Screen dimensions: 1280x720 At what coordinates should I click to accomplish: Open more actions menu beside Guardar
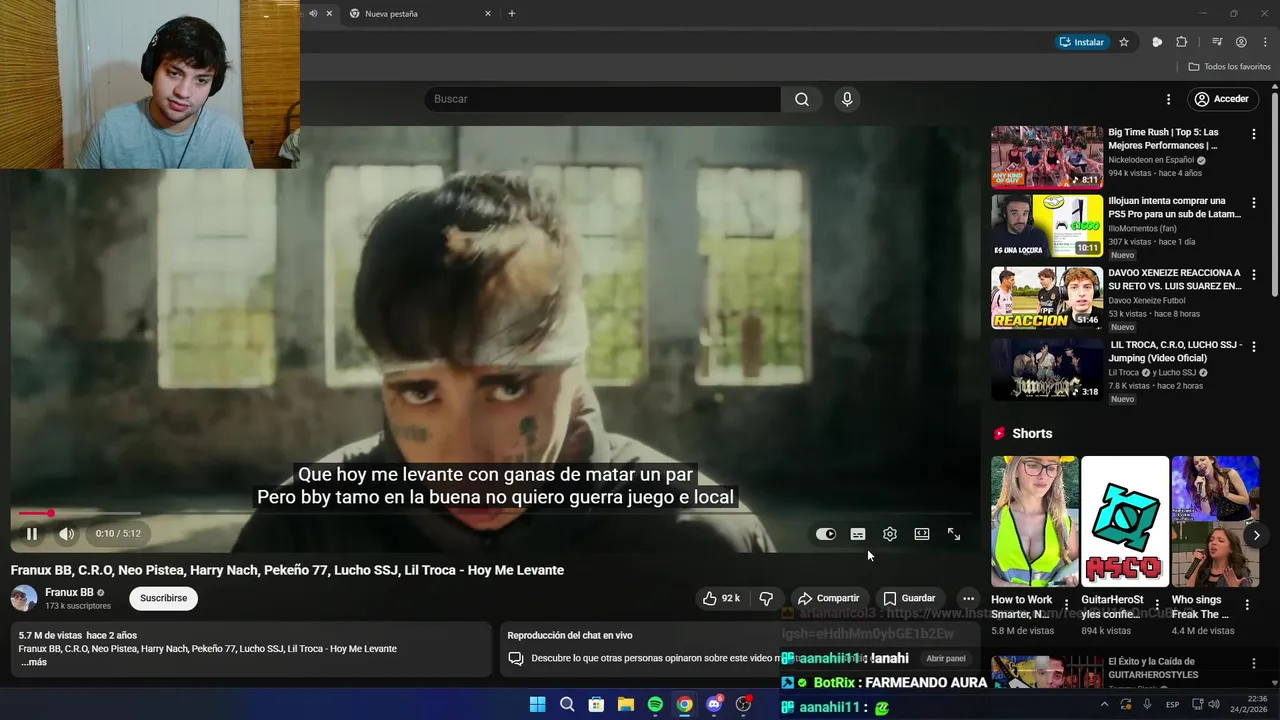[x=967, y=598]
